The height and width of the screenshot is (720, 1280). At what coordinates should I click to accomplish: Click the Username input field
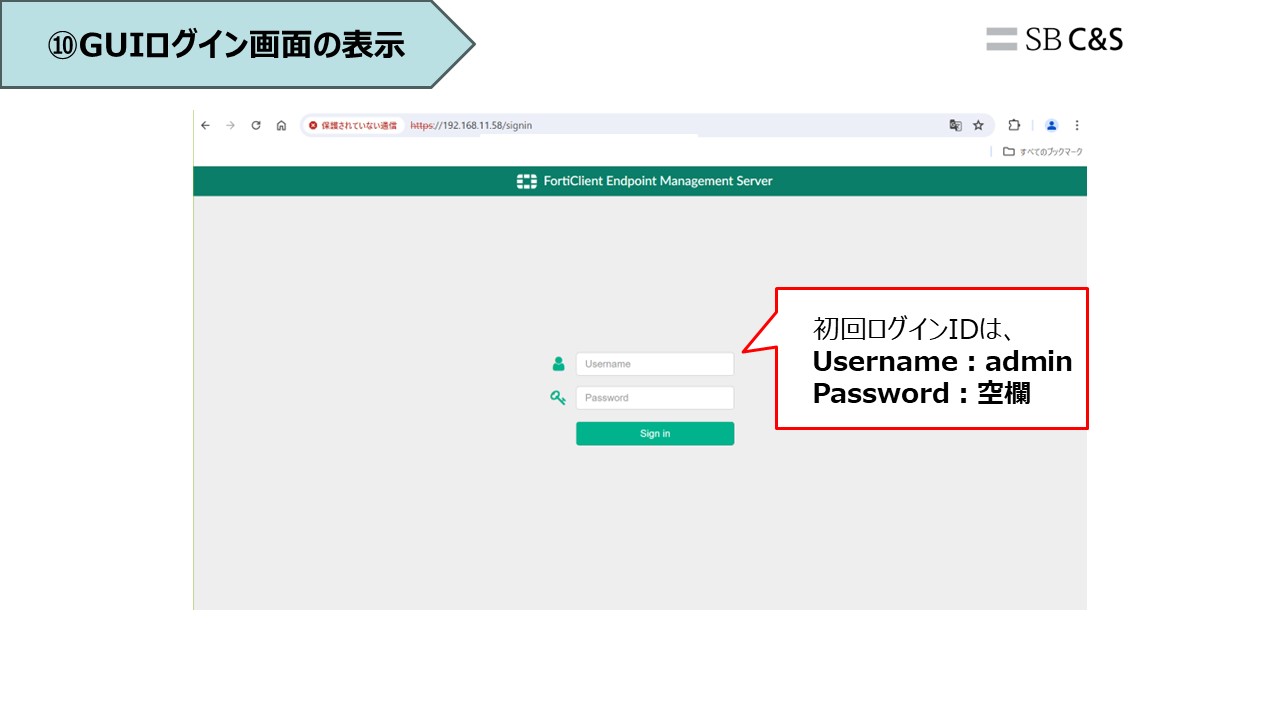(x=655, y=364)
